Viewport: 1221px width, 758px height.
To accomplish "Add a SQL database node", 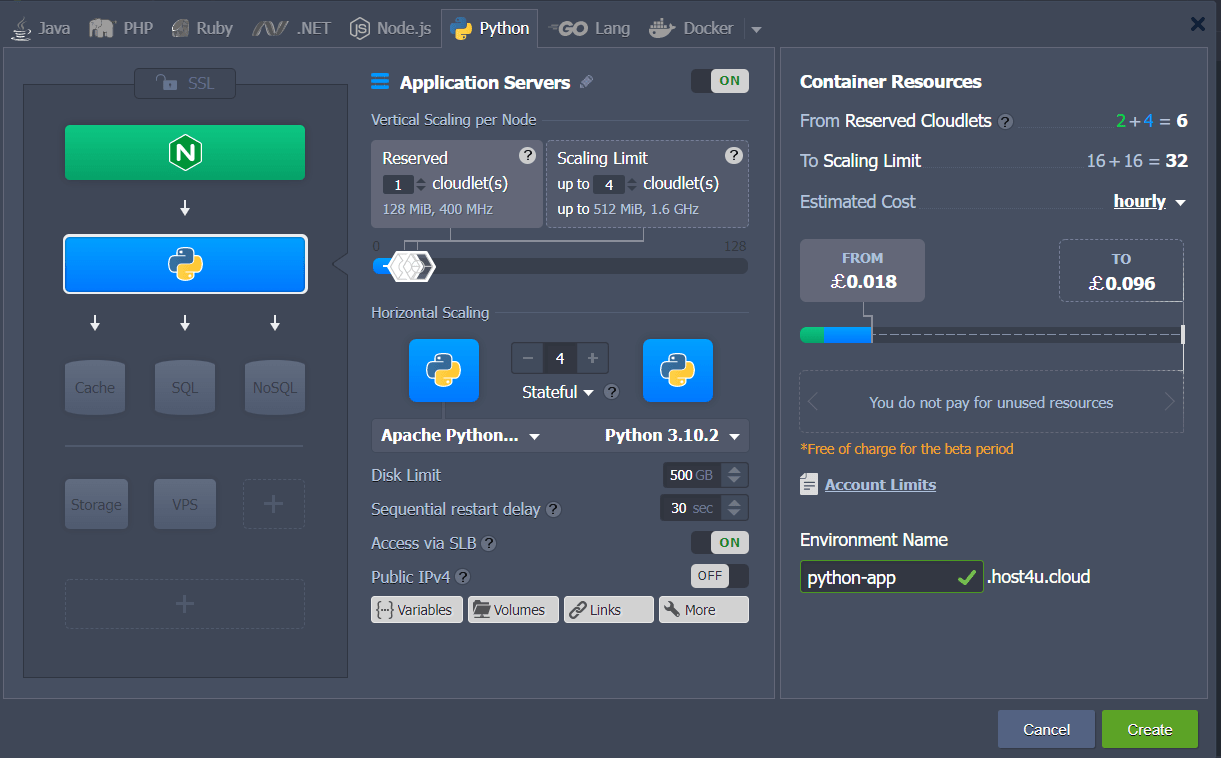I will point(184,387).
